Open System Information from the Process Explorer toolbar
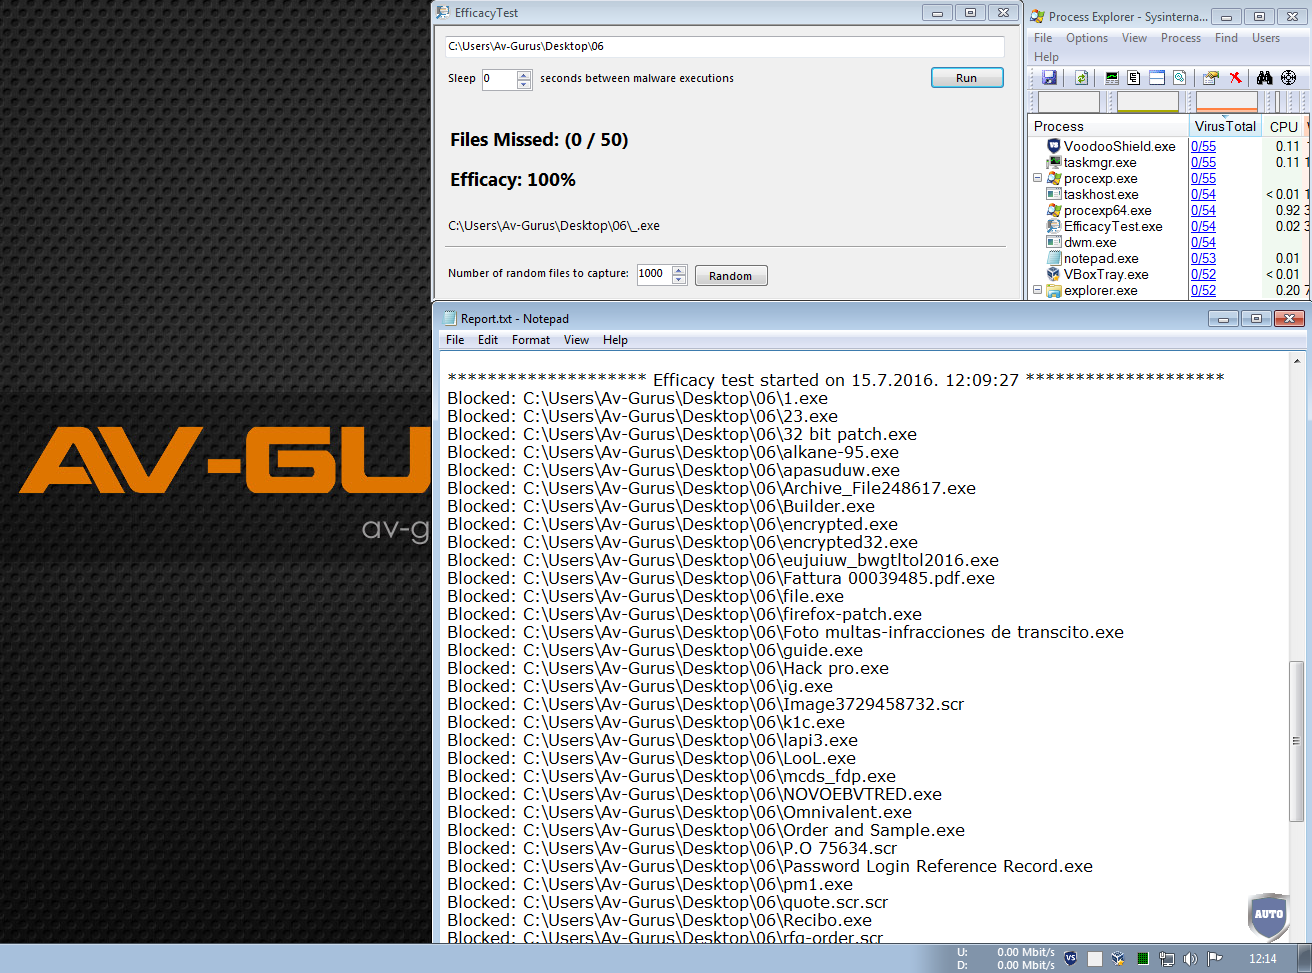The image size is (1312, 973). point(1111,78)
